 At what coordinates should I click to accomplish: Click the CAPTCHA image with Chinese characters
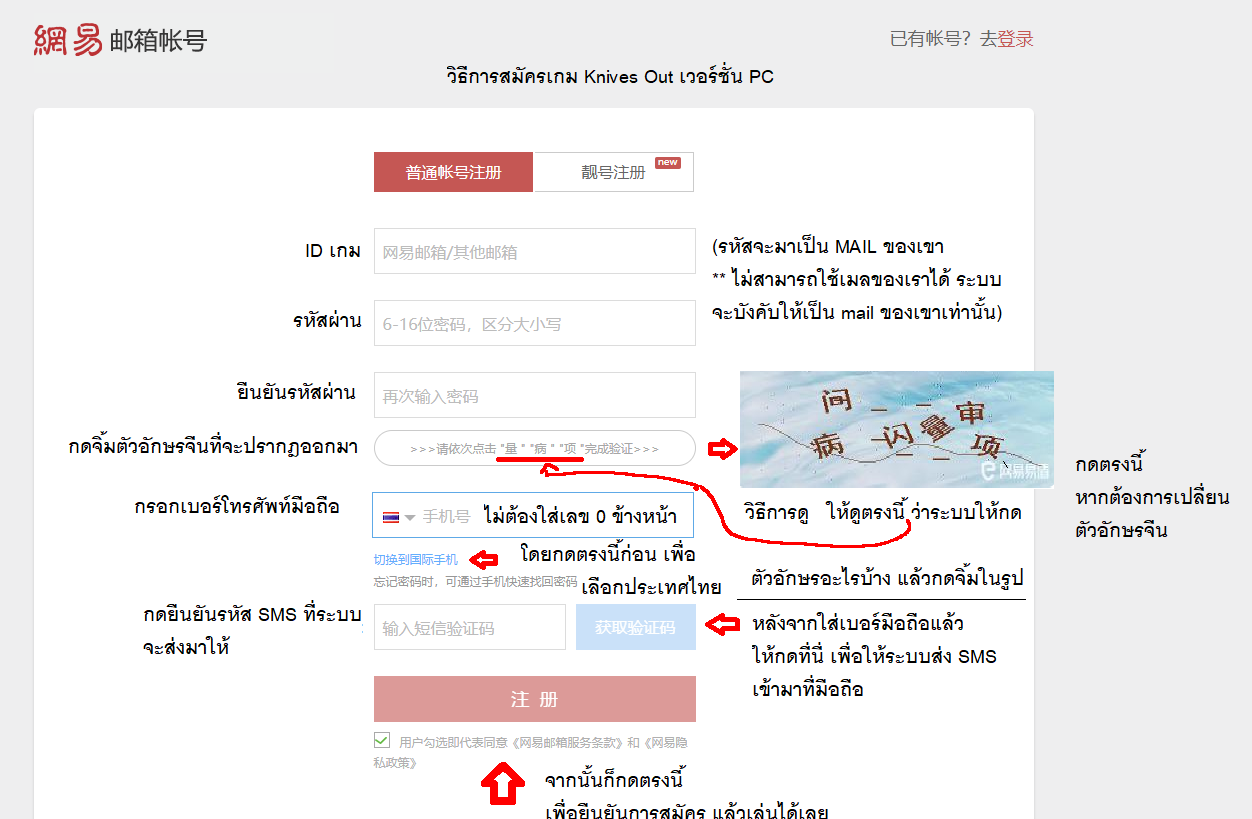896,429
